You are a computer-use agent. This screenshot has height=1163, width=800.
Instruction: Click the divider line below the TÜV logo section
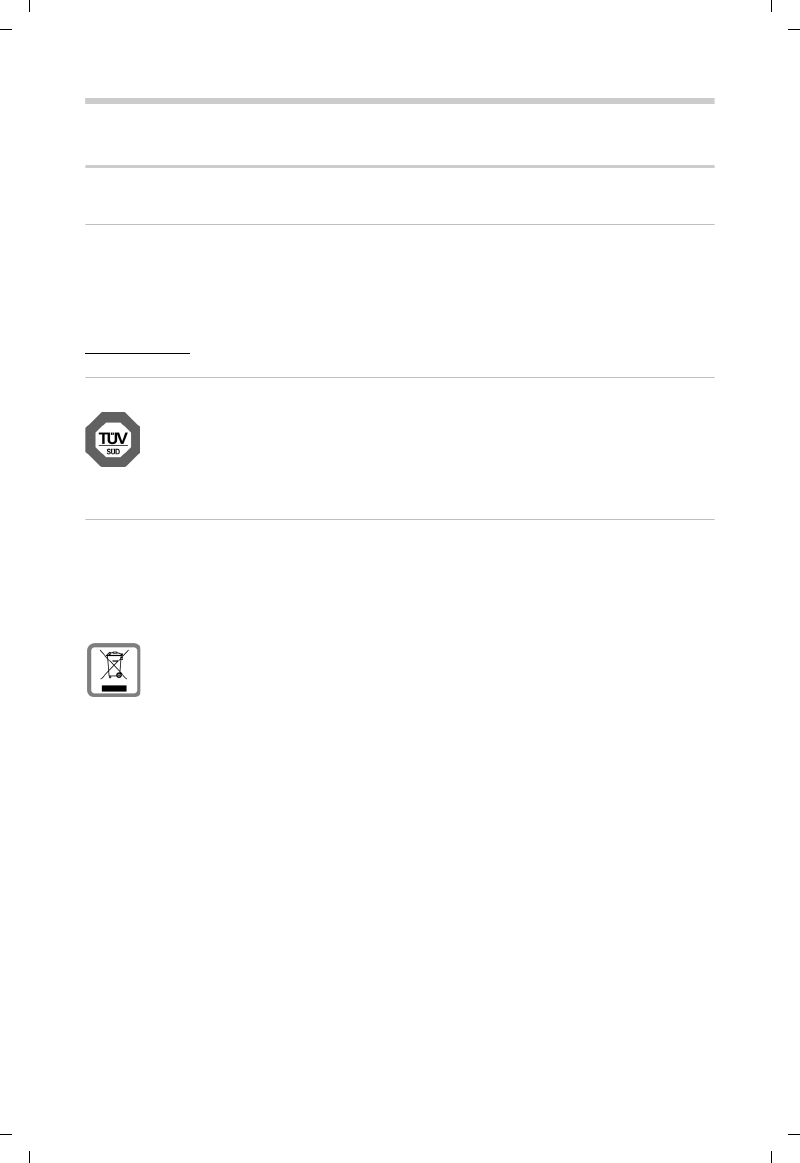point(400,519)
